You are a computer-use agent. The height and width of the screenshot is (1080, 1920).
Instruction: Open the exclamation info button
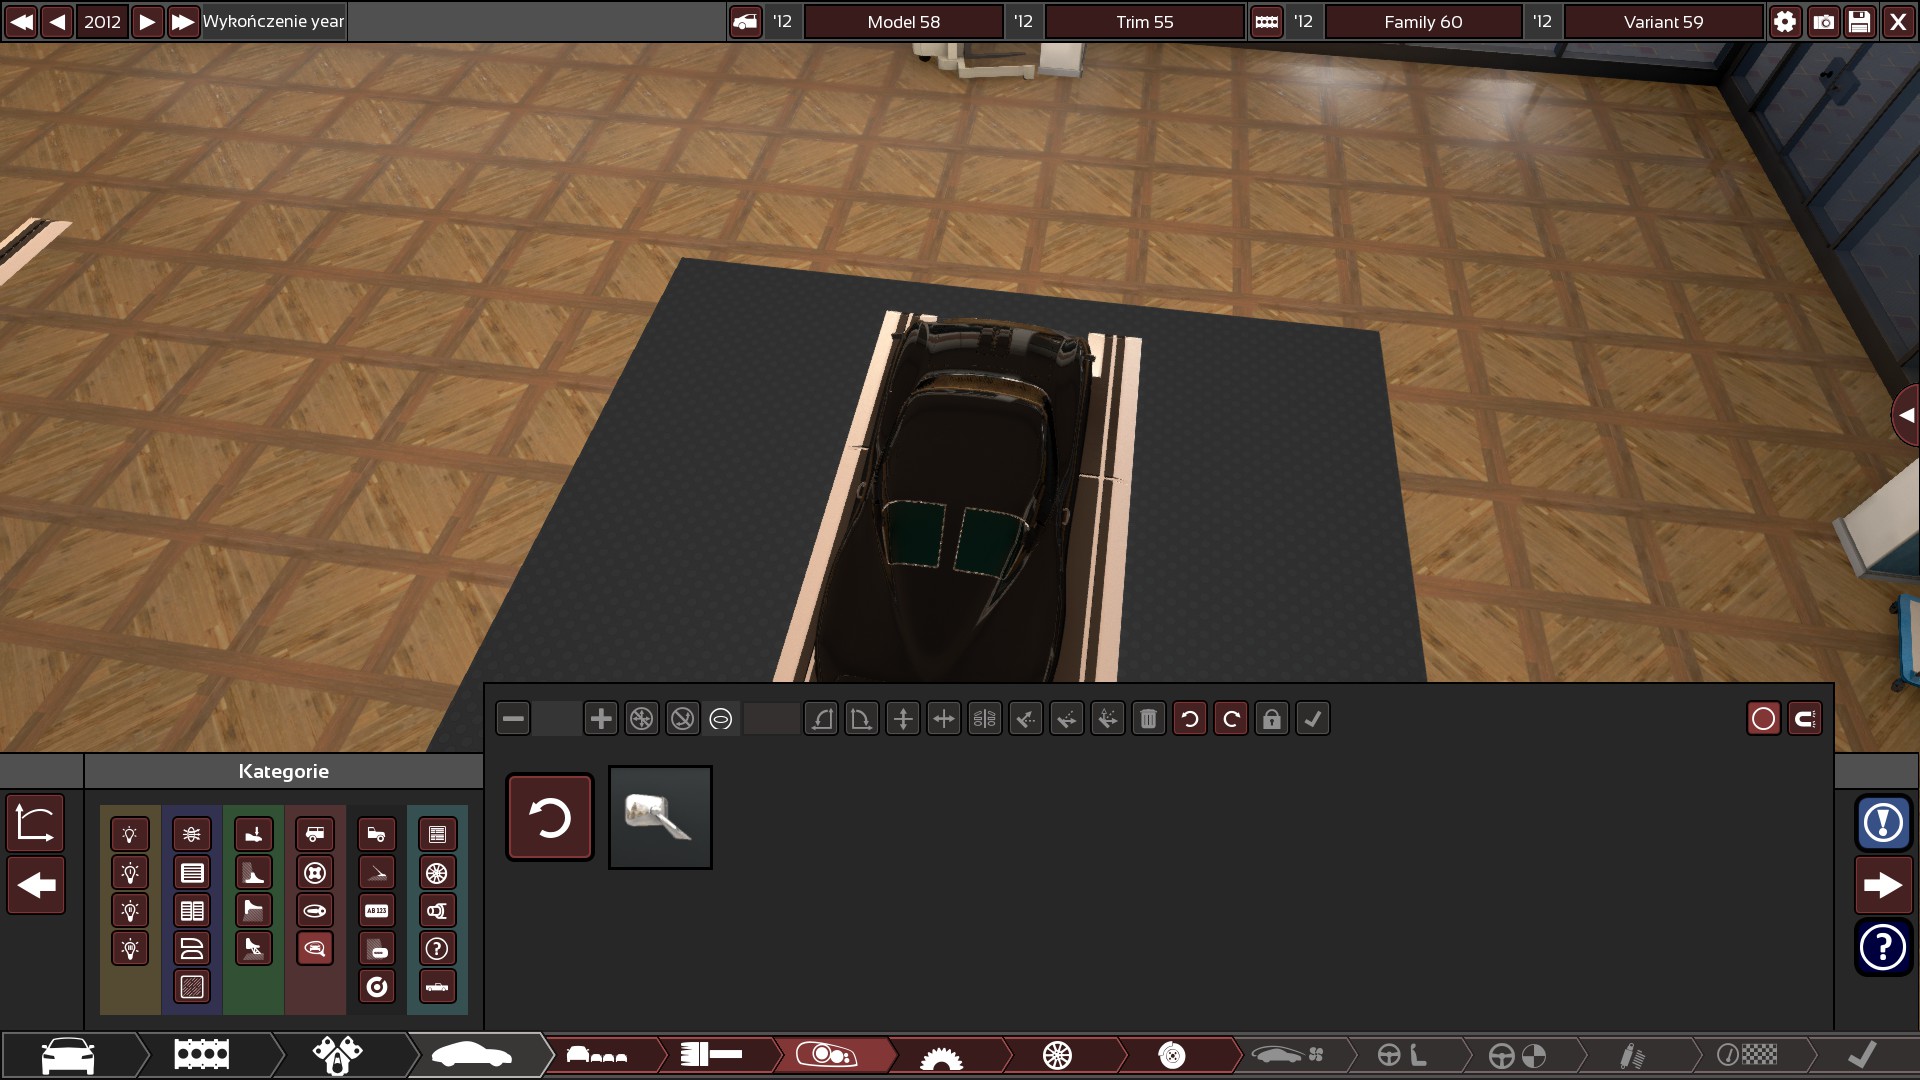click(x=1883, y=823)
